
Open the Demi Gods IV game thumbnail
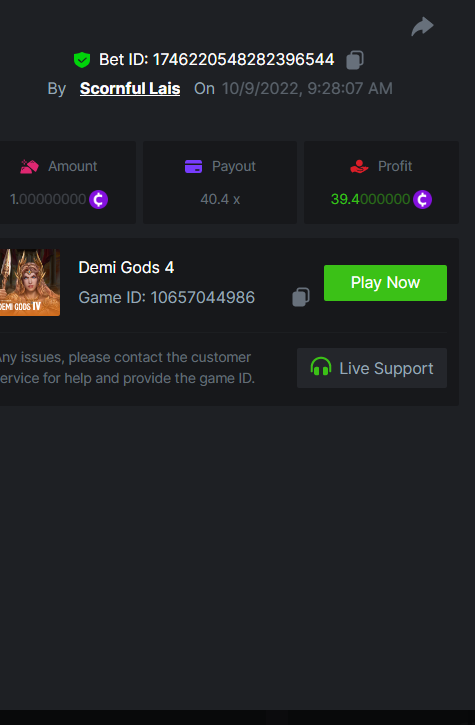click(30, 283)
